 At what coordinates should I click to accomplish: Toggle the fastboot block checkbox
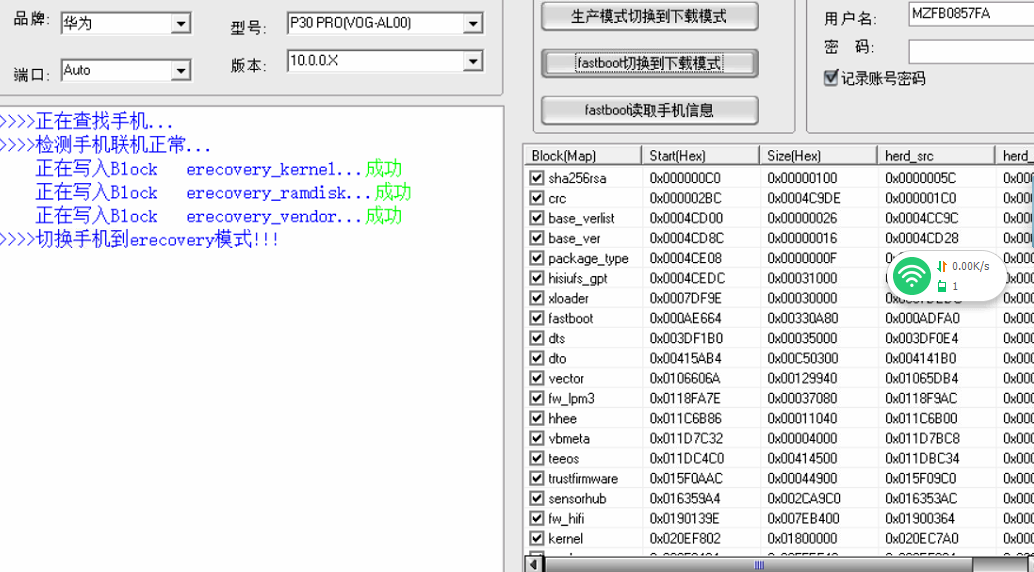coord(537,318)
